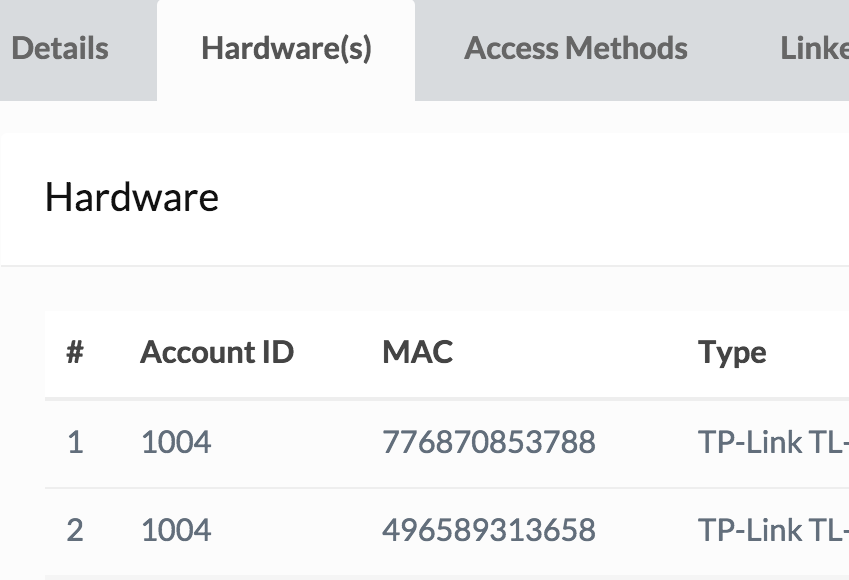The image size is (849, 580).
Task: Switch to the Details tab
Action: tap(60, 49)
